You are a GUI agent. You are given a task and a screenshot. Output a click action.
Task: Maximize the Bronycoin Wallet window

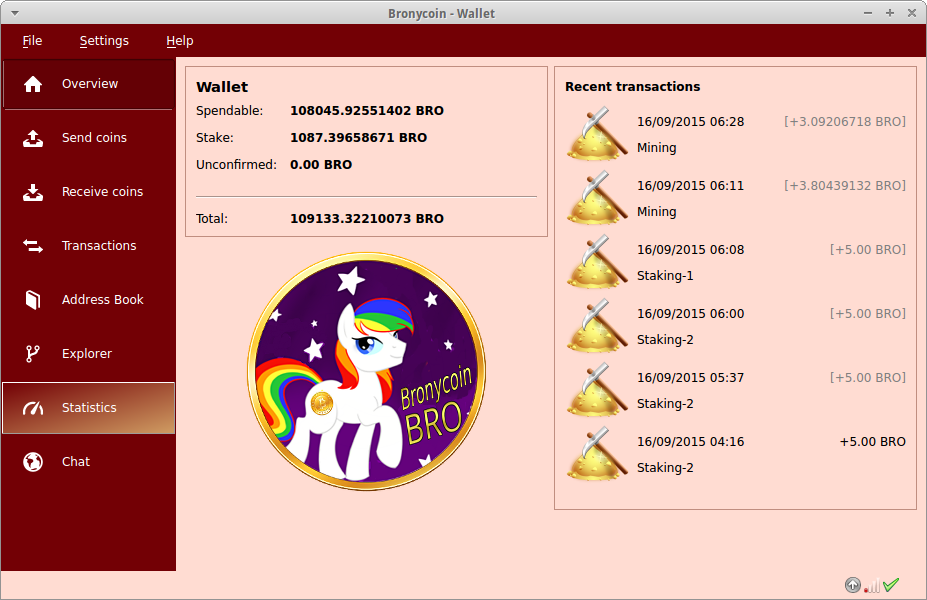tap(890, 13)
